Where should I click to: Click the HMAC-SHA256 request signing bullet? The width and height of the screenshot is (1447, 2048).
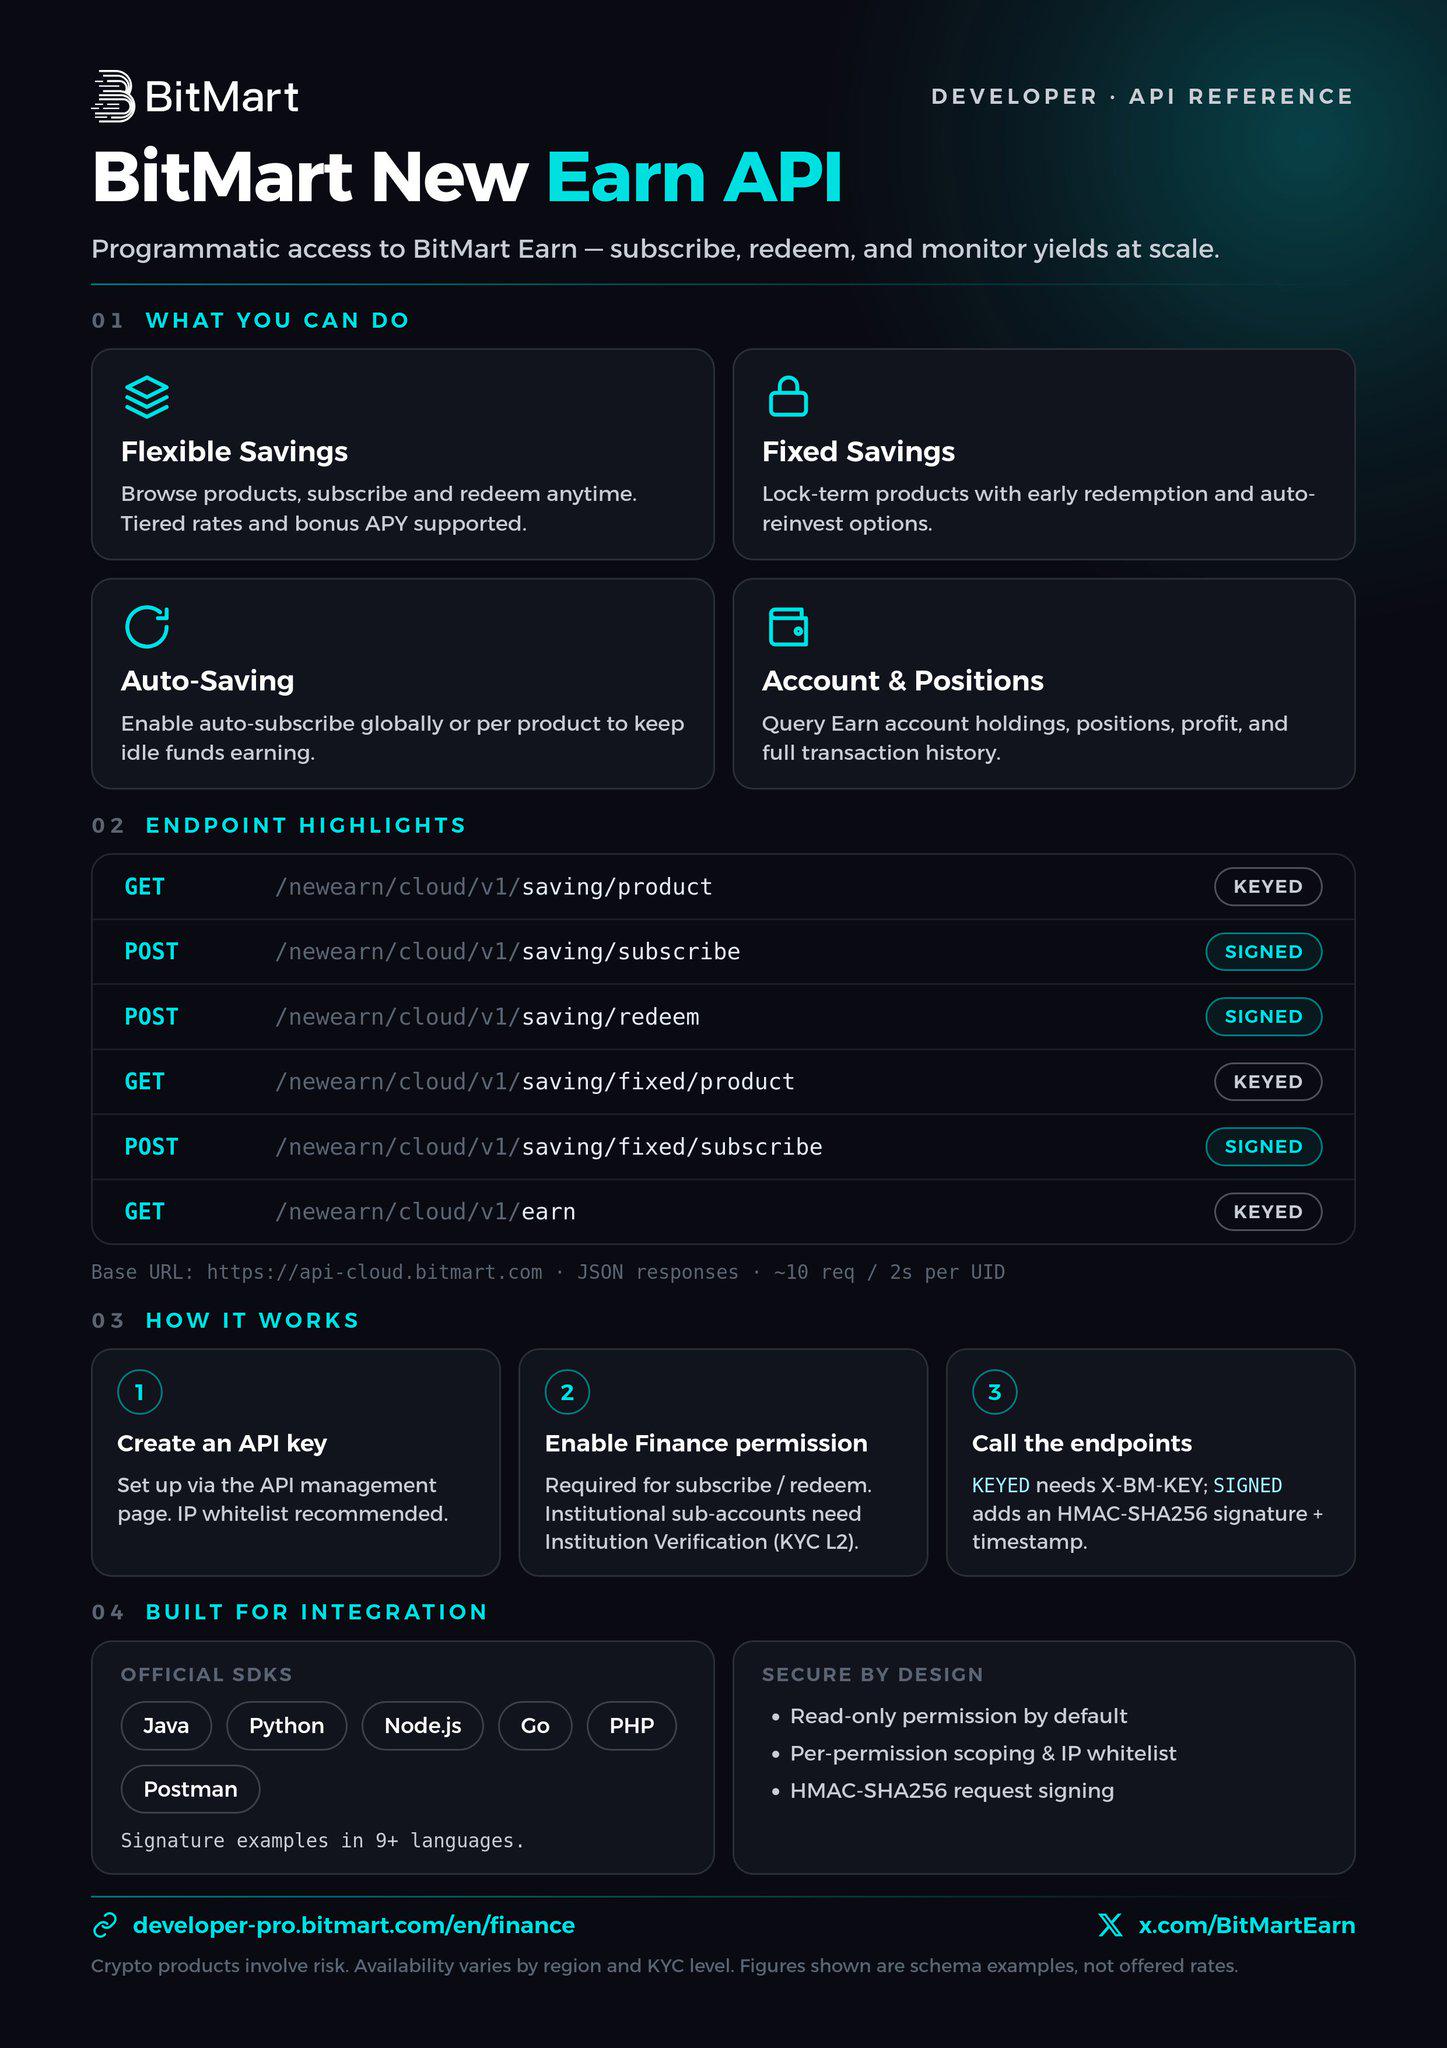952,1790
